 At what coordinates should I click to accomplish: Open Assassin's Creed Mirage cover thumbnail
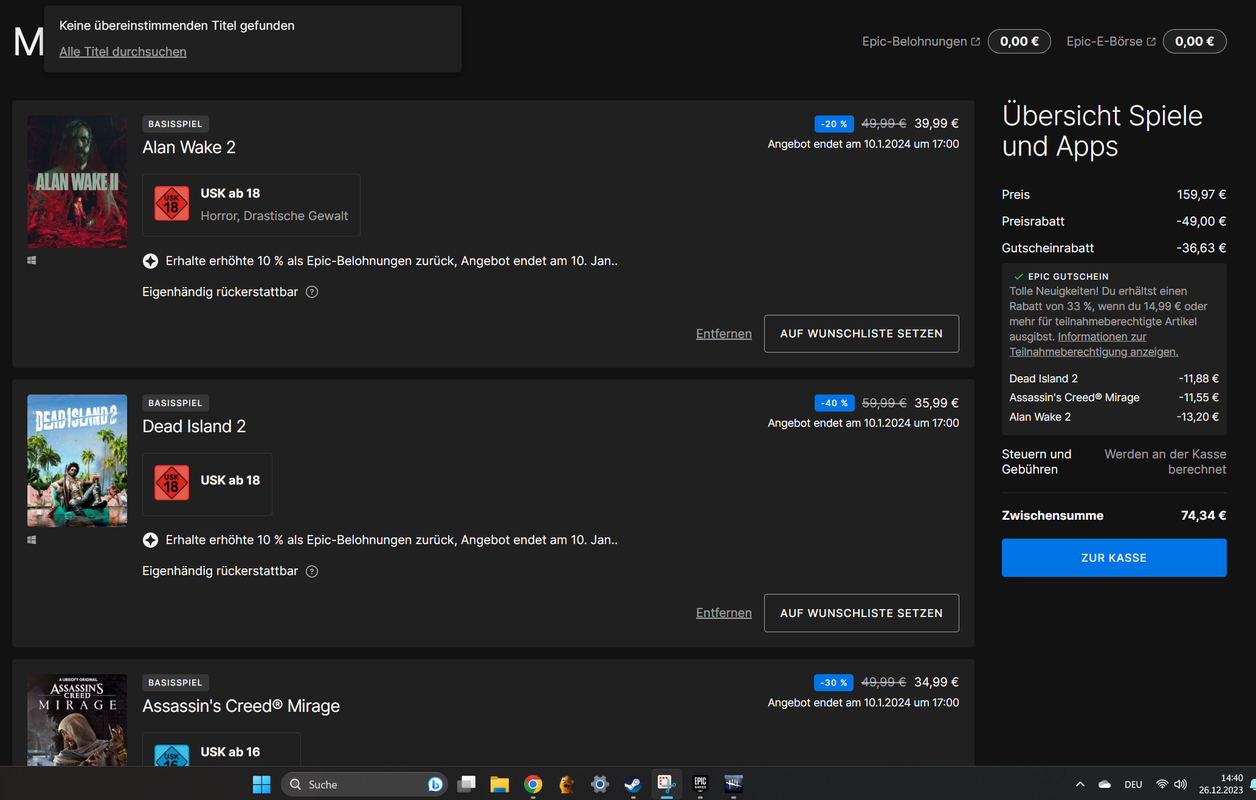[x=77, y=720]
